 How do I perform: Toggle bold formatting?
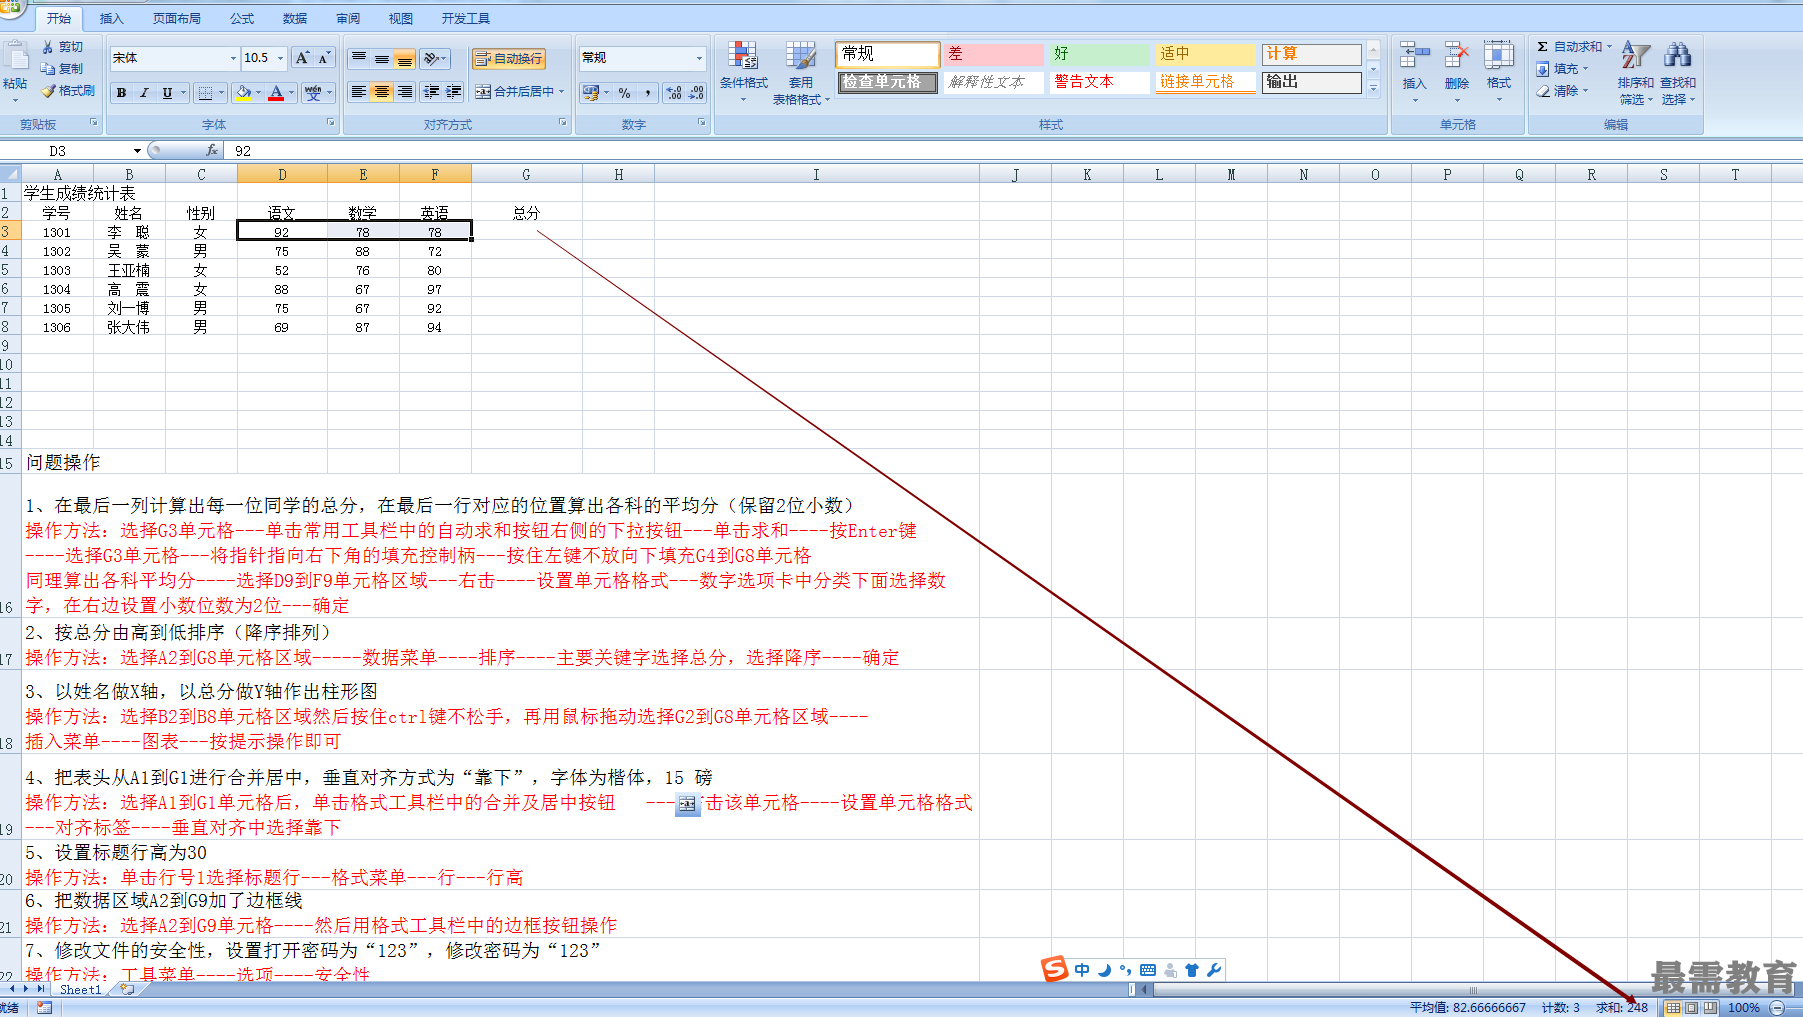click(121, 93)
